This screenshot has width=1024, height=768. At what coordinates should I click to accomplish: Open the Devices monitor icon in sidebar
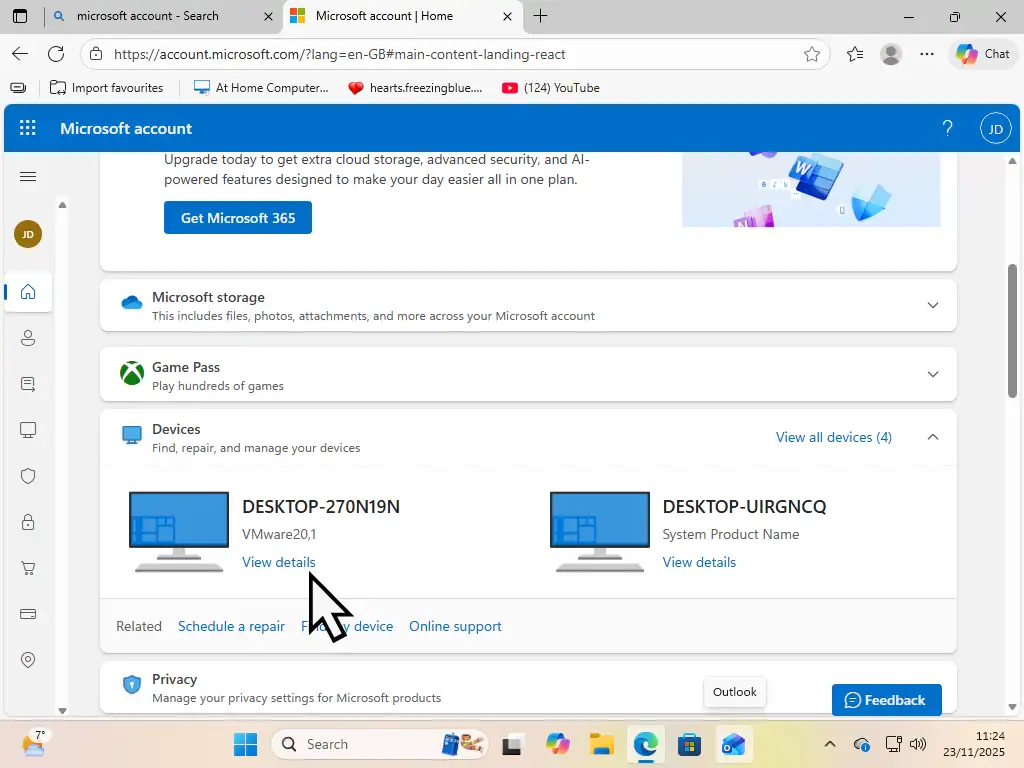point(27,429)
